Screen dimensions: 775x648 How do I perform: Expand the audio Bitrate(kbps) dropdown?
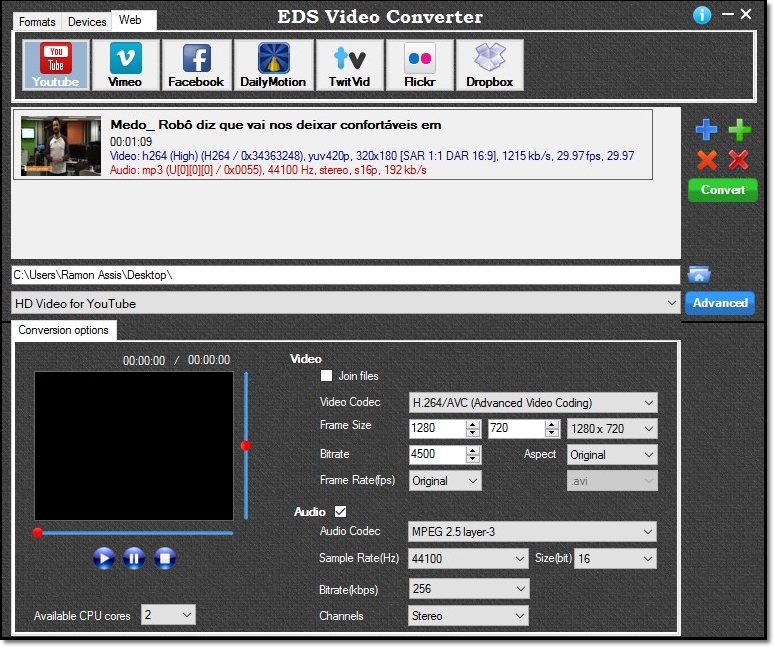tap(469, 589)
